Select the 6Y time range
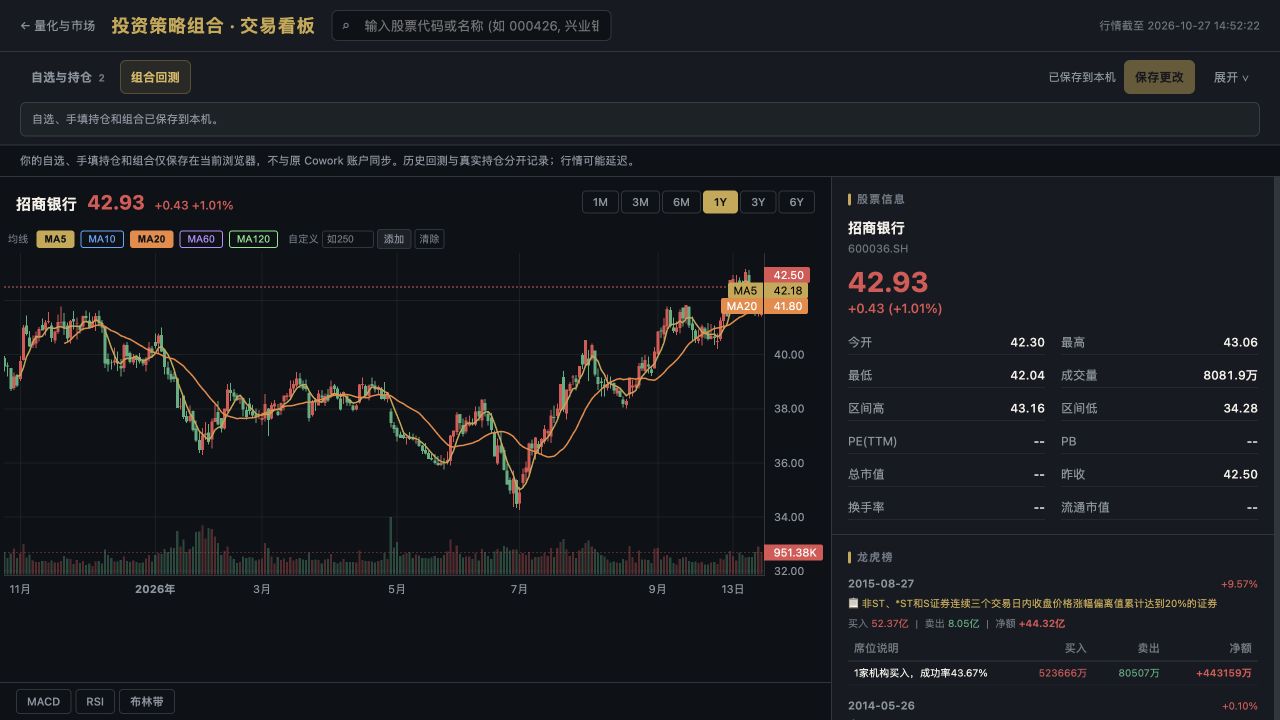Screen dimensions: 1280x720 coord(797,202)
